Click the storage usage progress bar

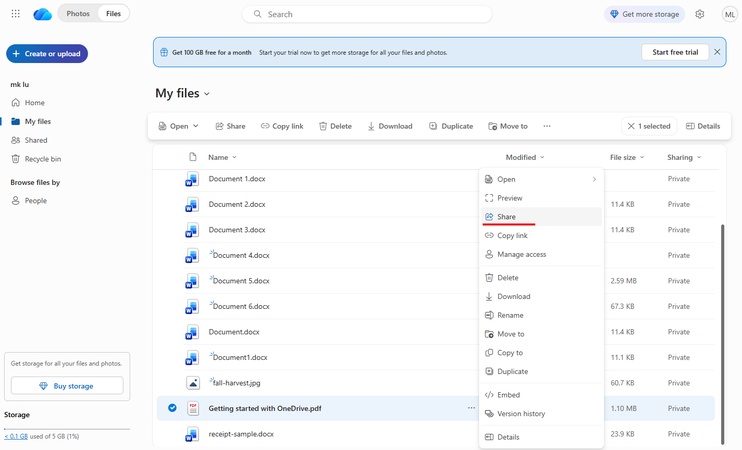[67, 429]
